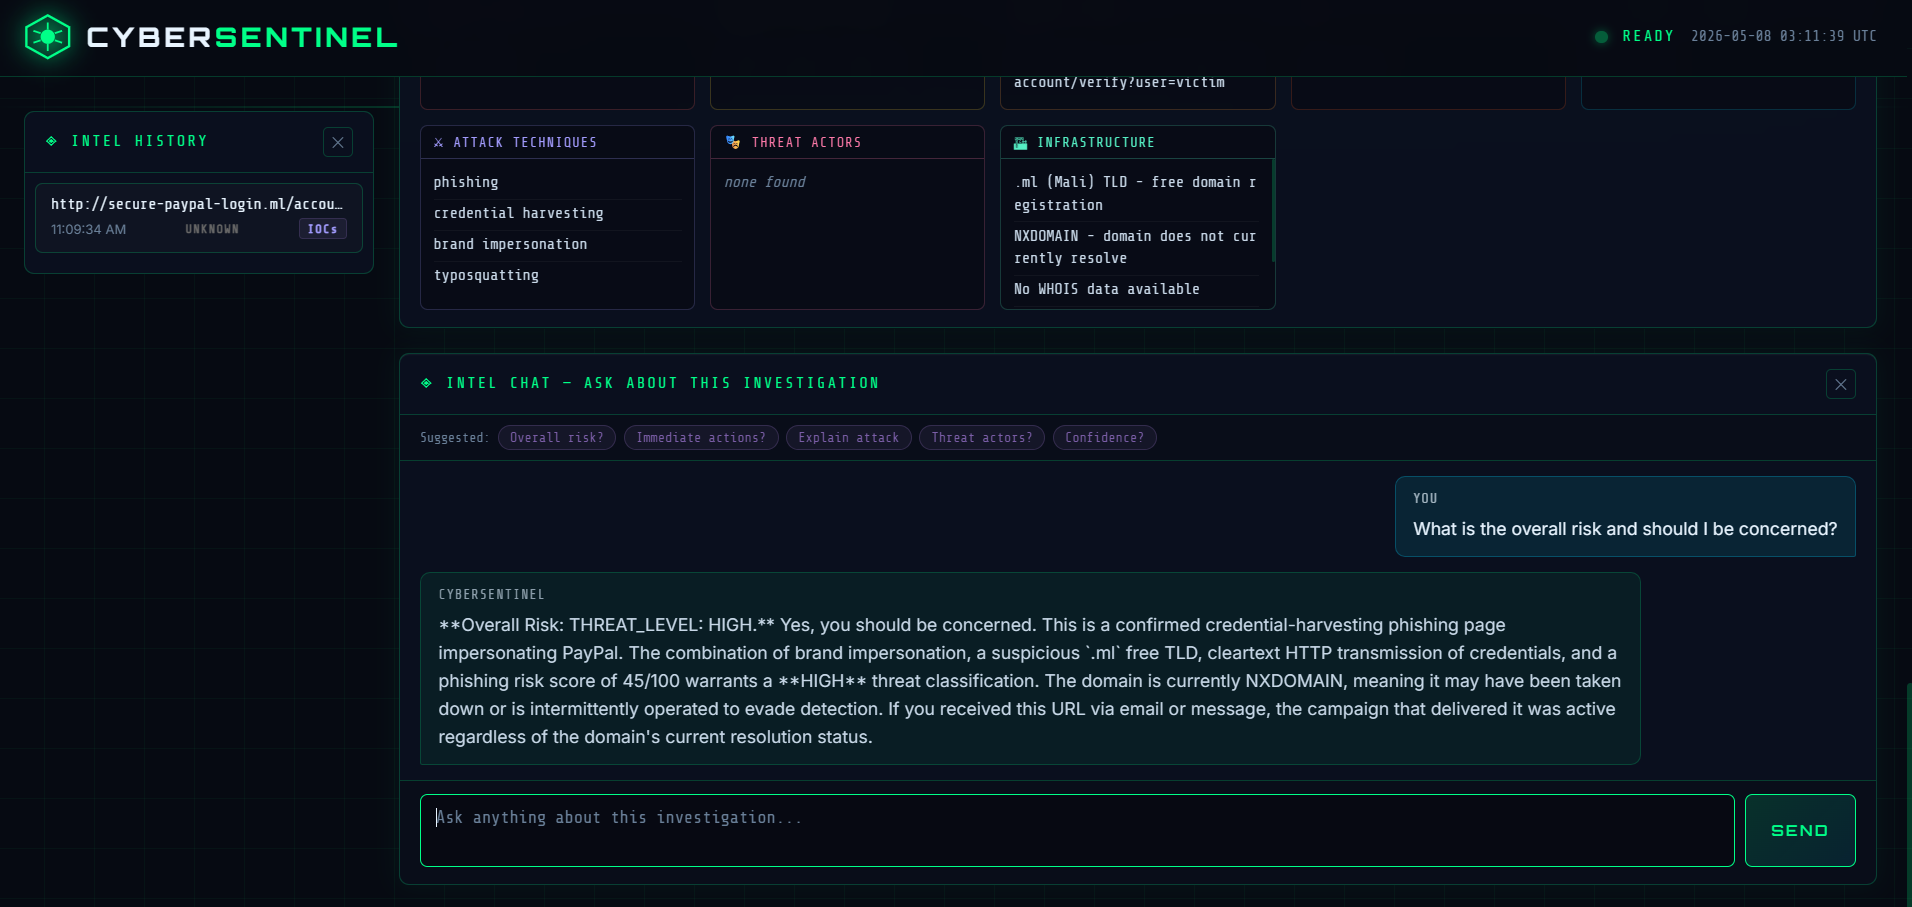This screenshot has width=1912, height=907.
Task: Click the Infrastructure panel header
Action: [x=1137, y=142]
